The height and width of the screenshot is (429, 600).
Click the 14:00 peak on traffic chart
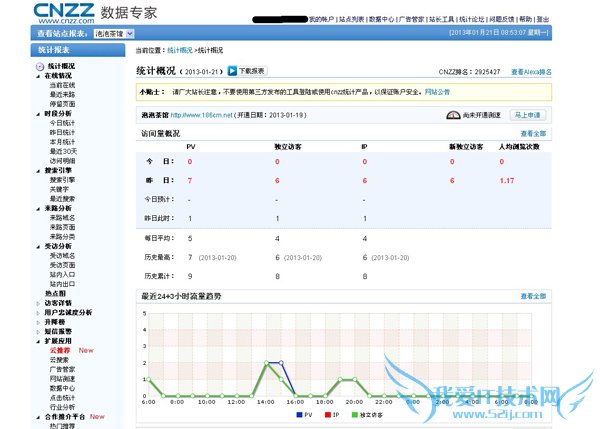(267, 362)
